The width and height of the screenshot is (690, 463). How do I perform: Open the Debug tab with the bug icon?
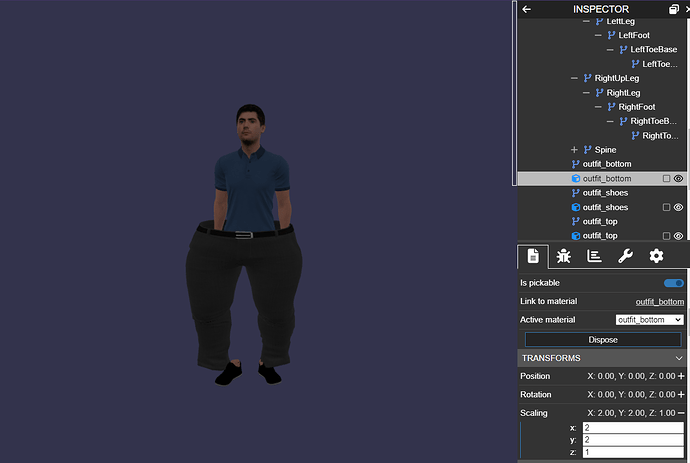tap(563, 256)
